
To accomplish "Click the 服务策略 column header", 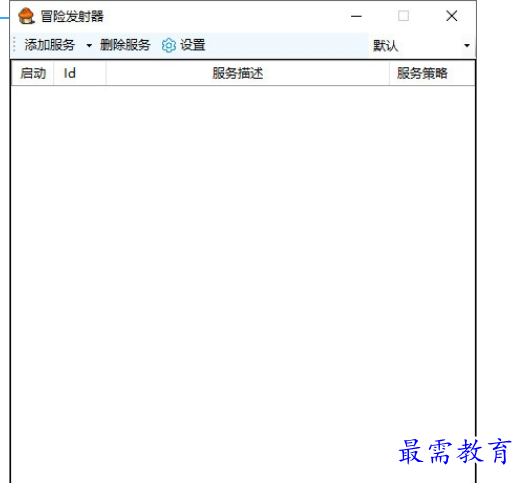I will (x=432, y=73).
